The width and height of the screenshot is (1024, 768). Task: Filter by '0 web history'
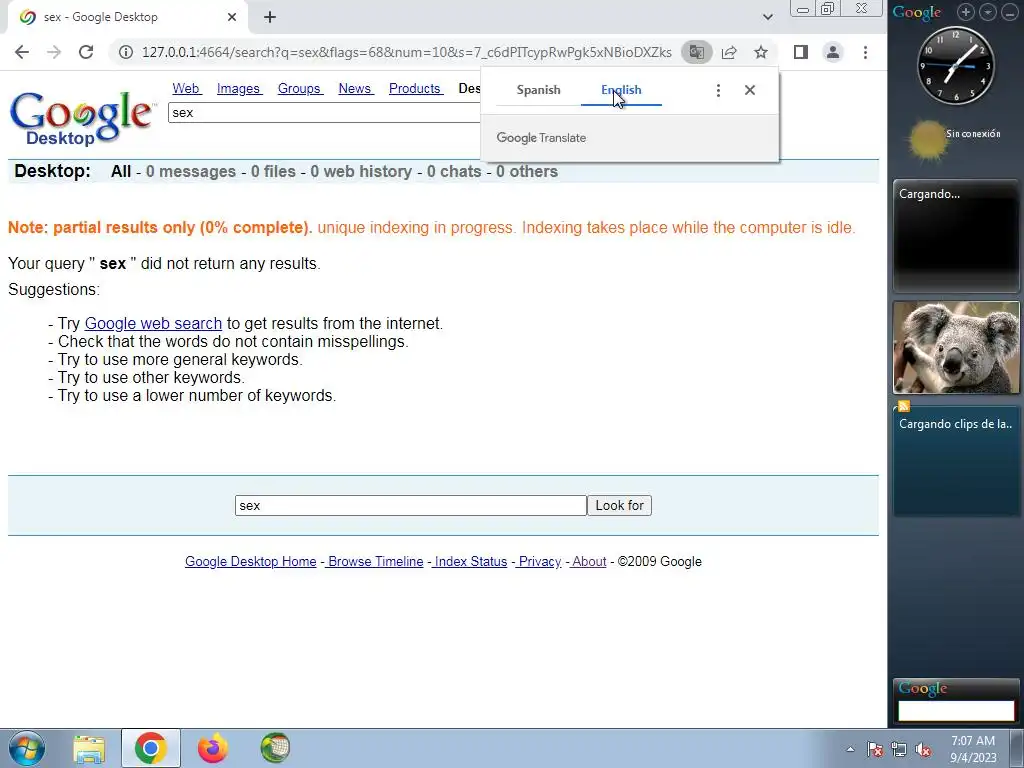tap(360, 172)
